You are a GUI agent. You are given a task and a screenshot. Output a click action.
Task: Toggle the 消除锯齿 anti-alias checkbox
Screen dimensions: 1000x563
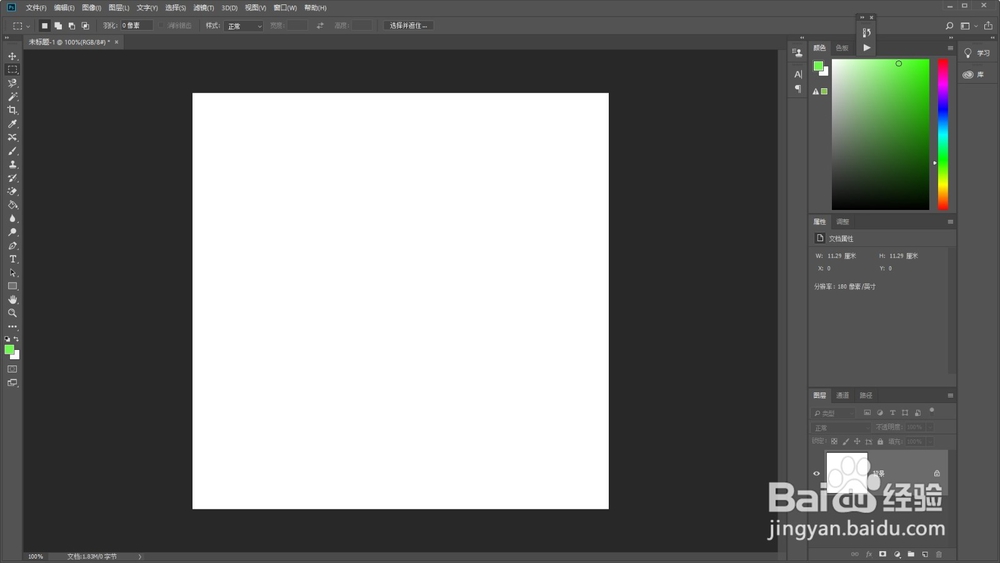162,26
